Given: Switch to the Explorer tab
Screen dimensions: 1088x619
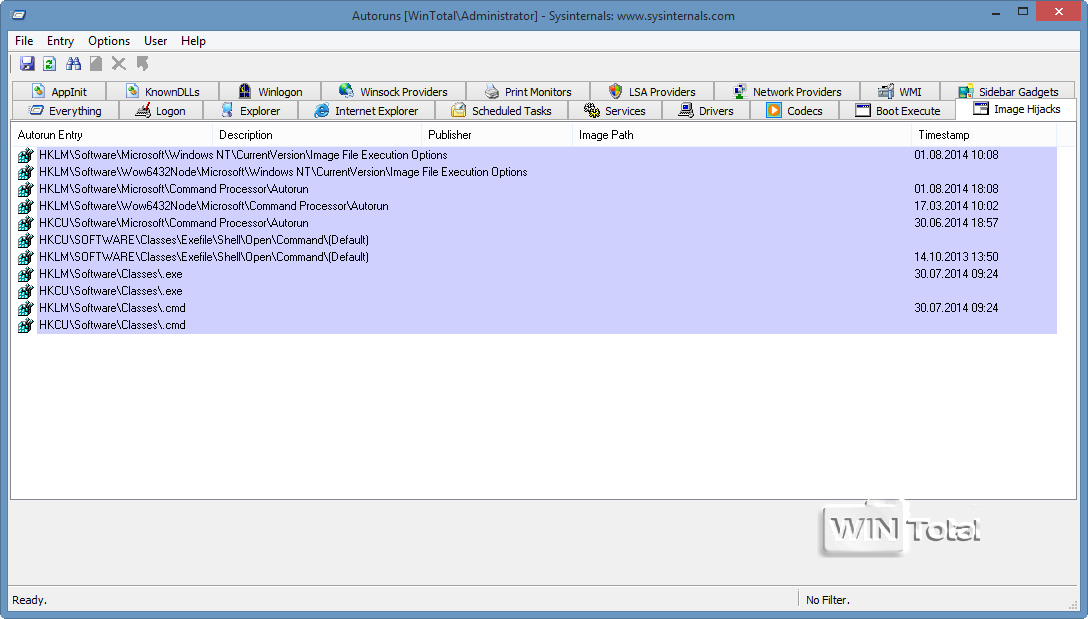Looking at the screenshot, I should [x=250, y=110].
